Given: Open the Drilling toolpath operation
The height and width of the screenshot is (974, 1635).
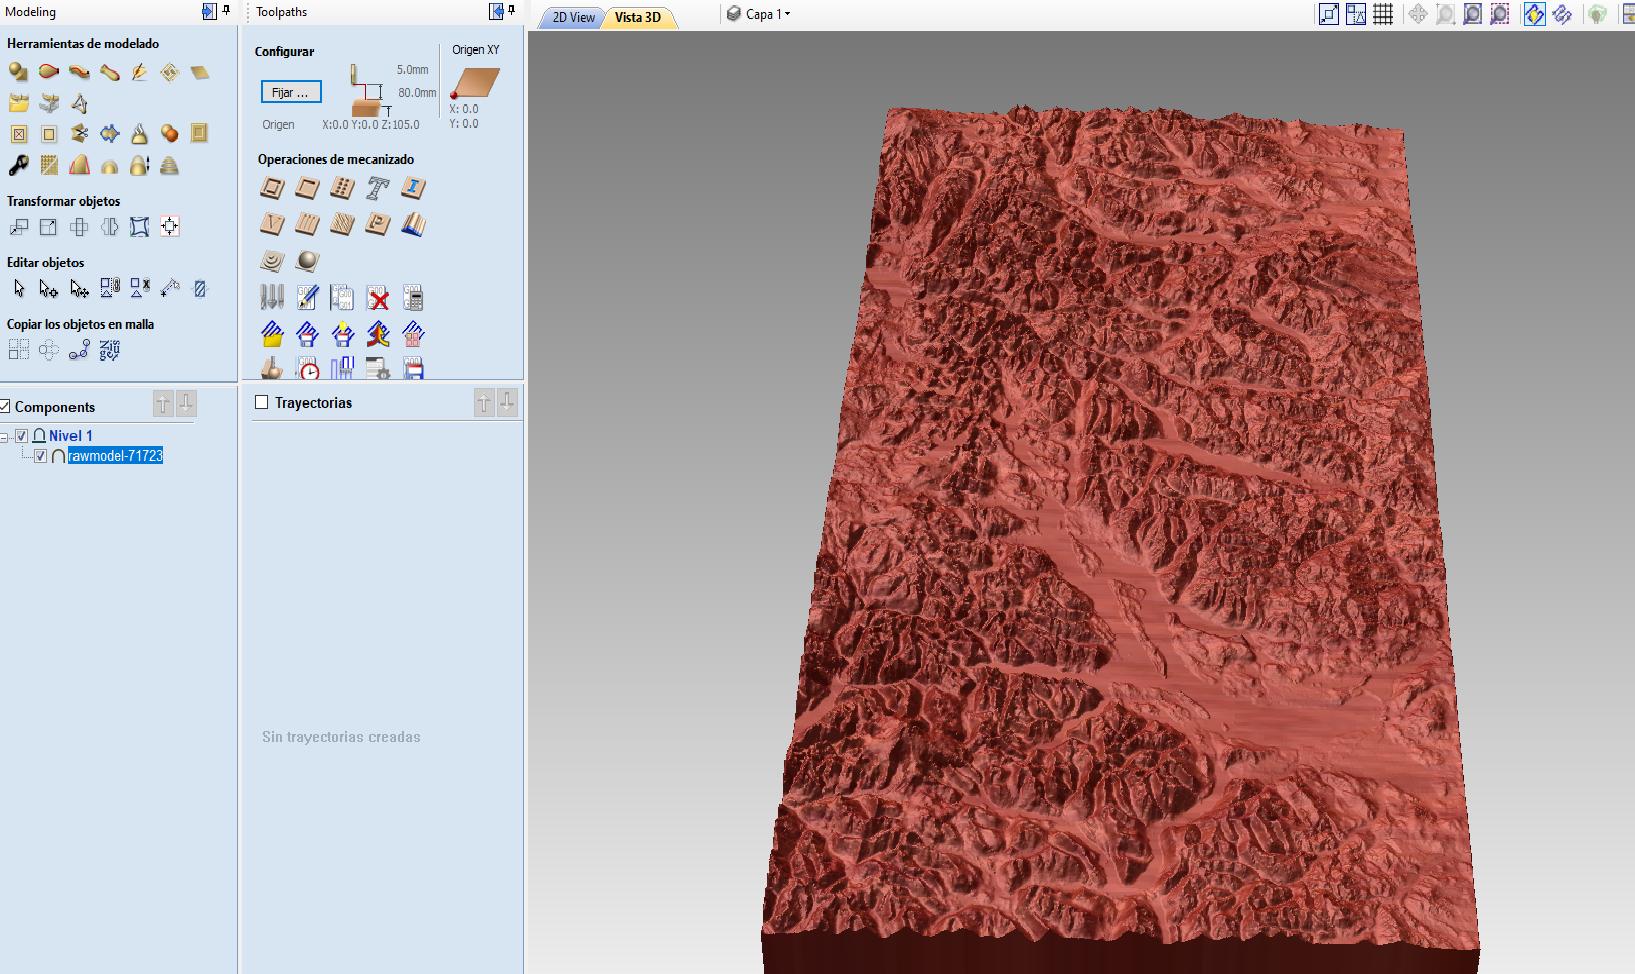Looking at the screenshot, I should pos(342,188).
